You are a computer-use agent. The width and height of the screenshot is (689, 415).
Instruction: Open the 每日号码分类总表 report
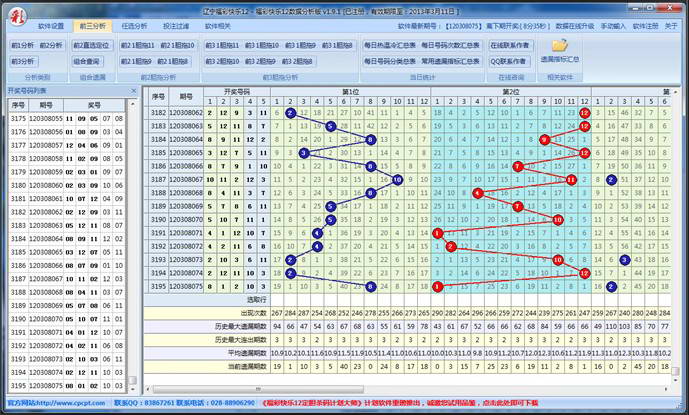[390, 62]
